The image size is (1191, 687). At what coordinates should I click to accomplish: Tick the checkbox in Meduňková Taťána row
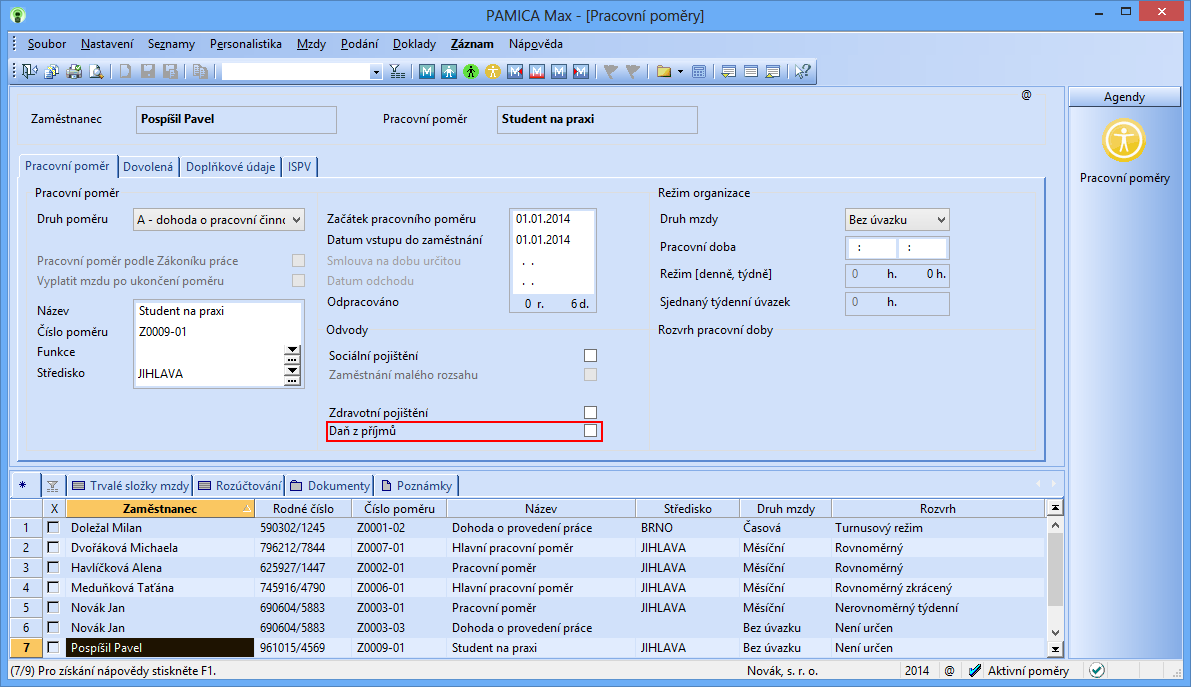click(x=53, y=587)
